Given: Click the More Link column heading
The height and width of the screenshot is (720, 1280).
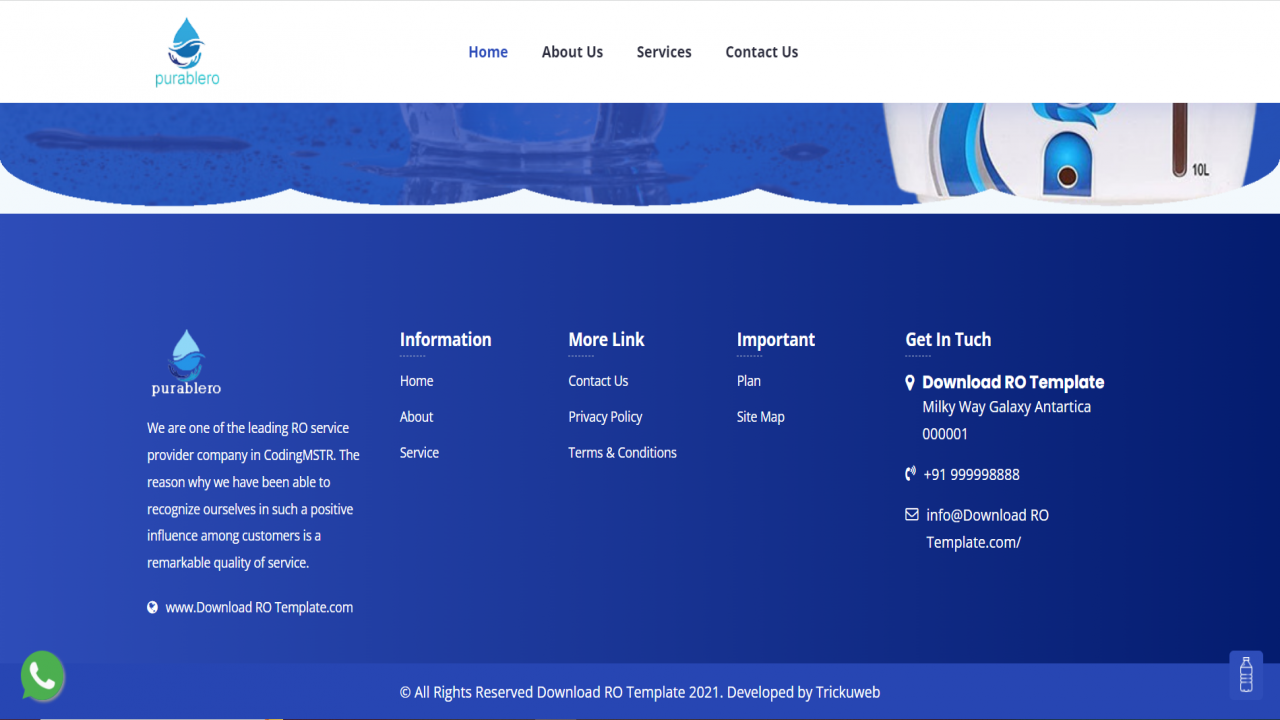Looking at the screenshot, I should (x=607, y=339).
